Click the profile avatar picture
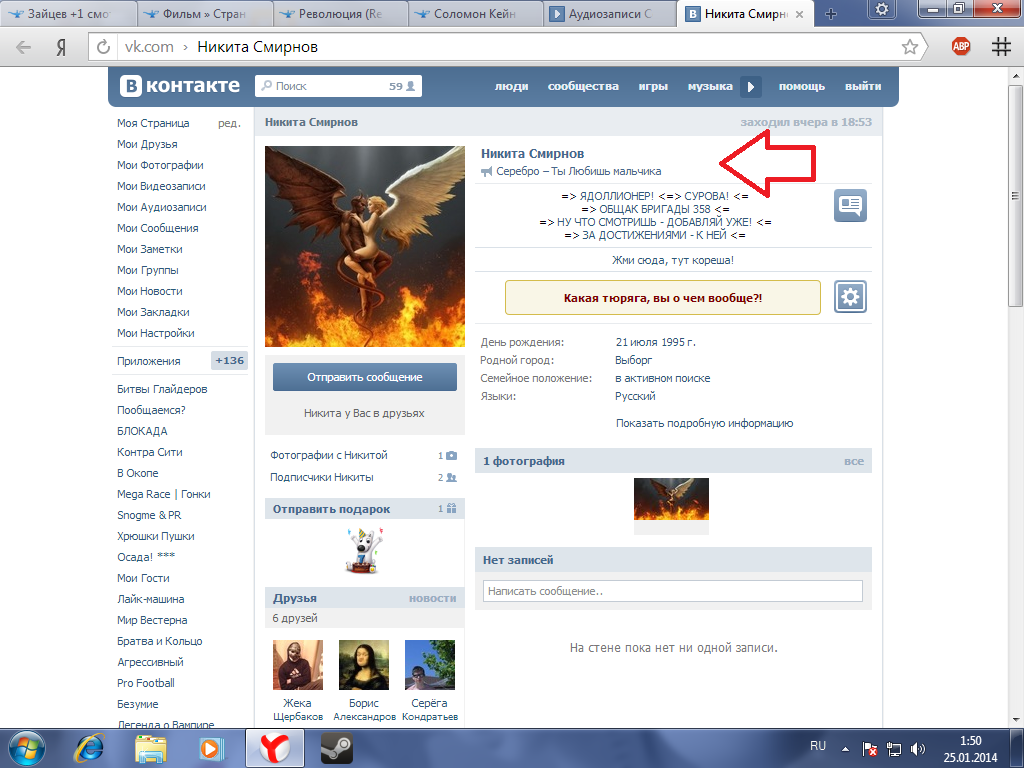 coord(365,246)
